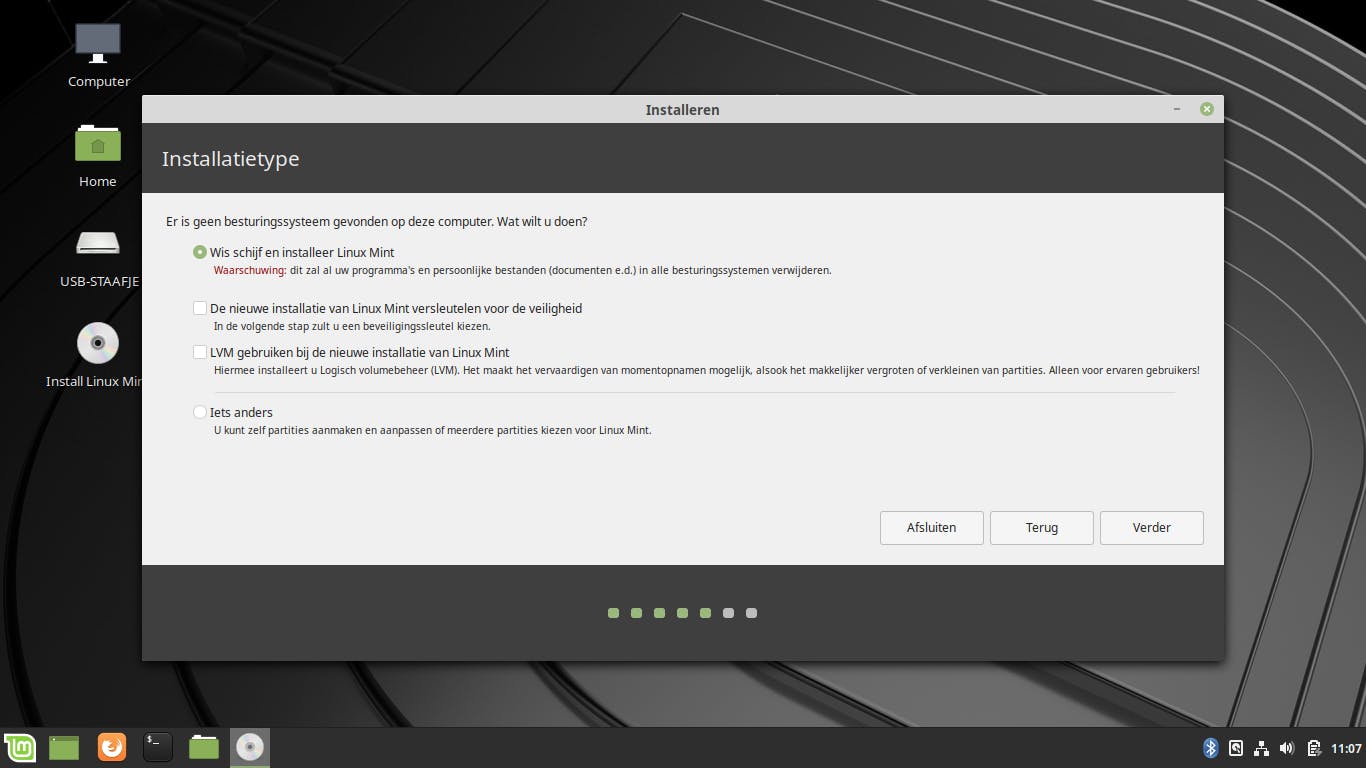Select the USB-STAAFJE drive desktop icon
The width and height of the screenshot is (1366, 768).
tap(98, 258)
